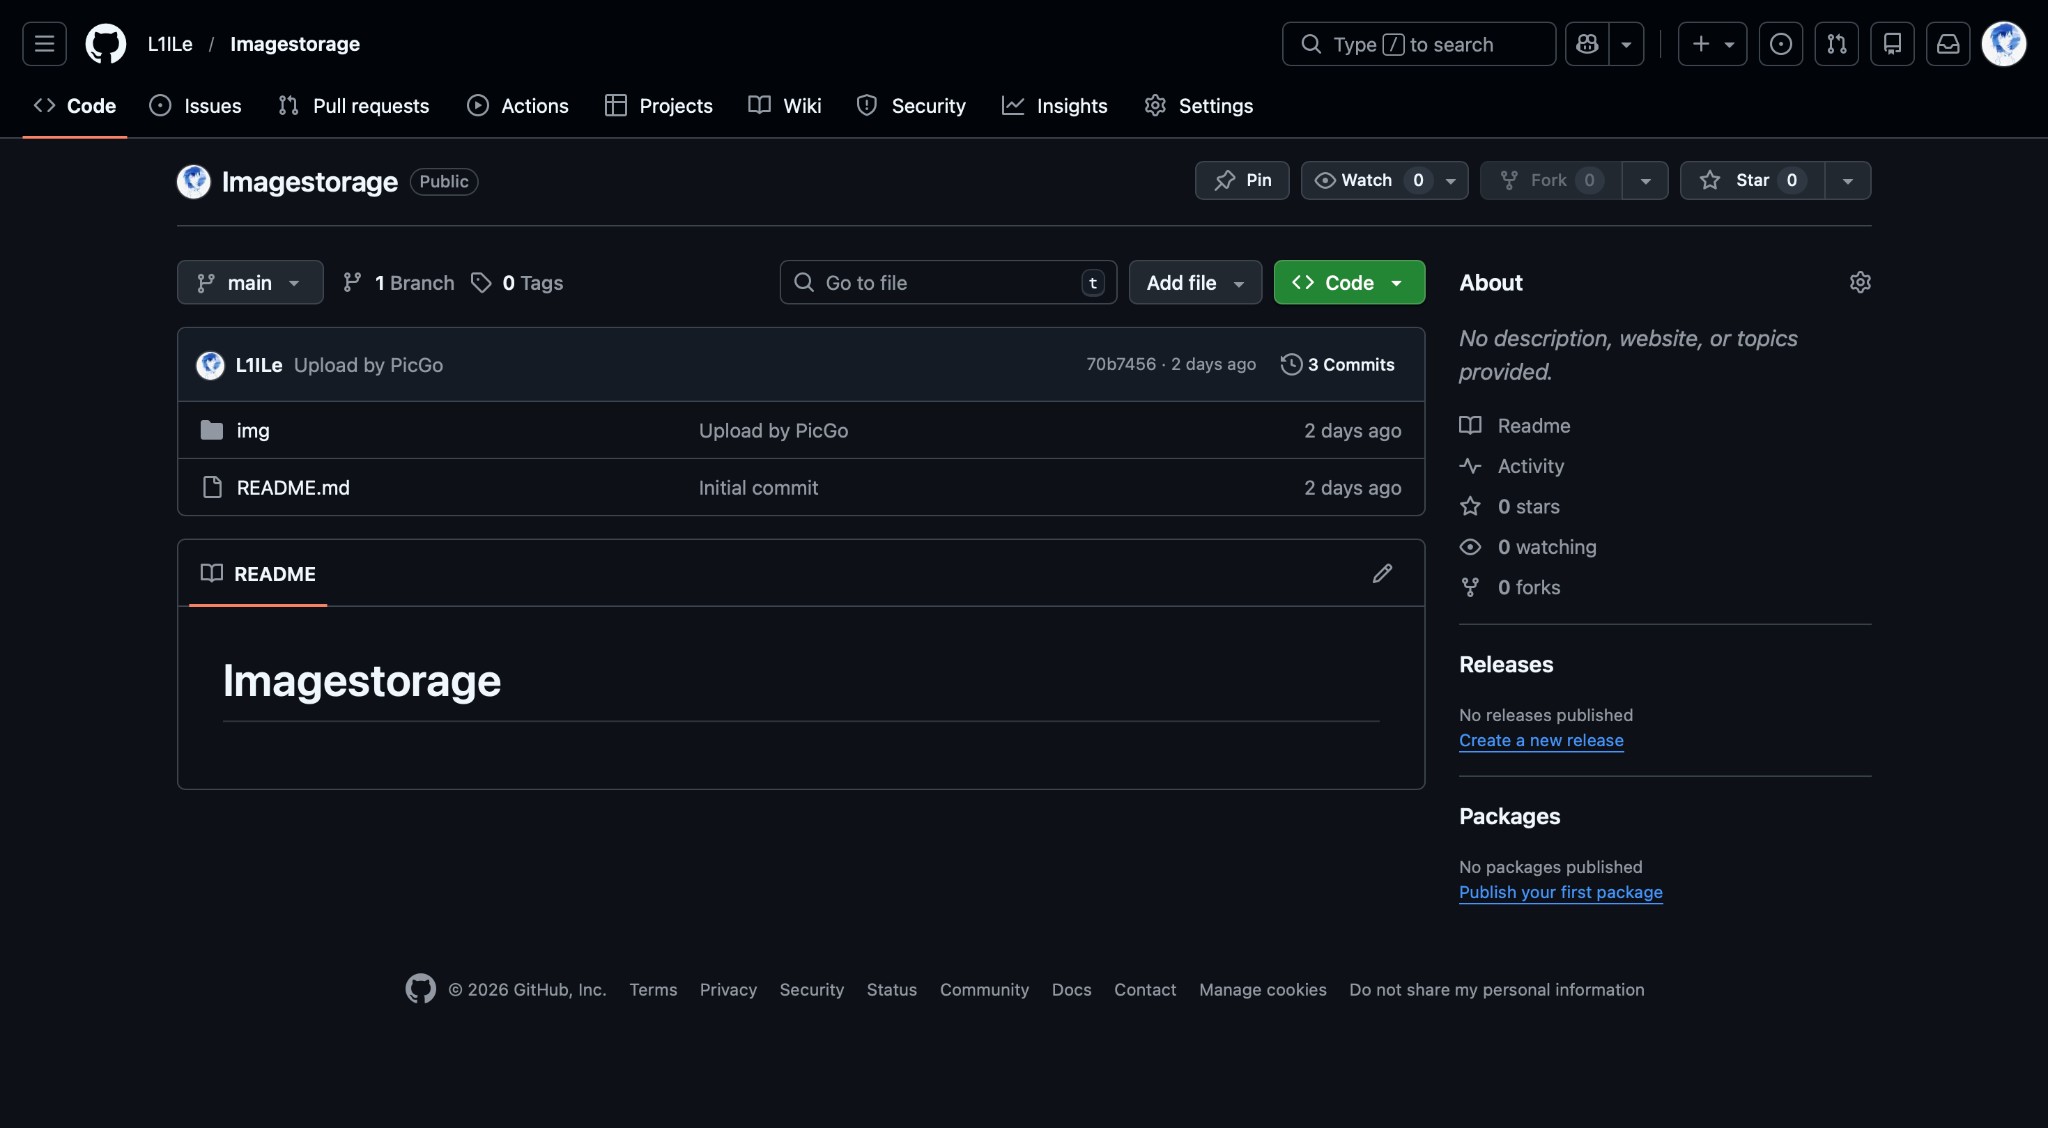Open About section settings via the gear icon

click(x=1860, y=282)
